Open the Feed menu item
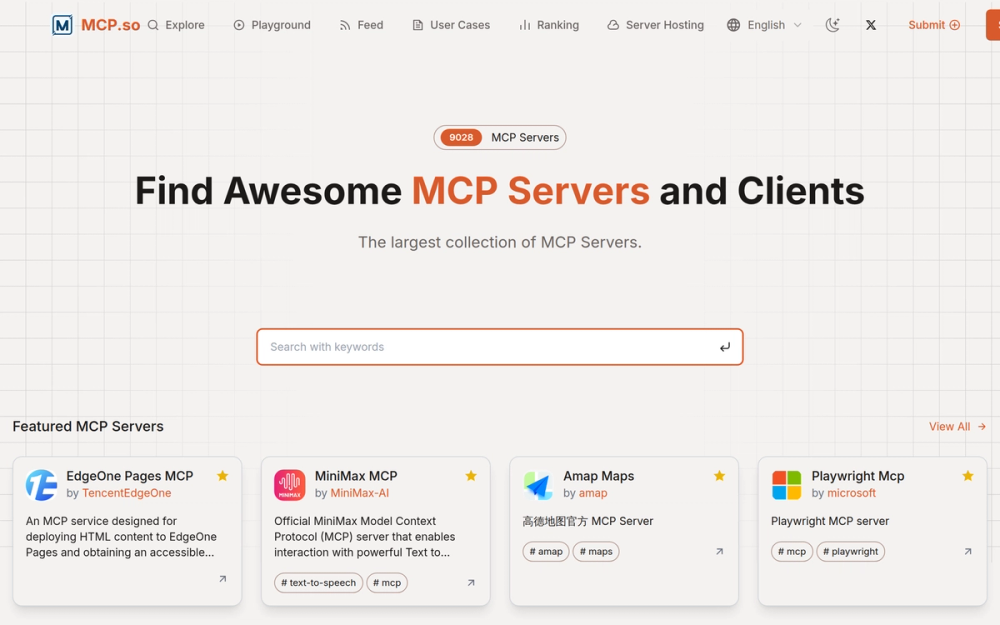 click(361, 25)
